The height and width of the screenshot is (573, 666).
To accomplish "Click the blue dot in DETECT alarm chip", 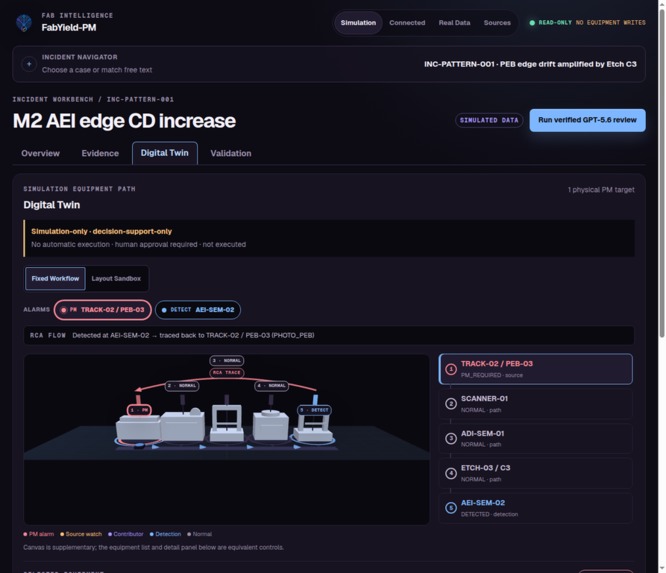I will click(164, 310).
